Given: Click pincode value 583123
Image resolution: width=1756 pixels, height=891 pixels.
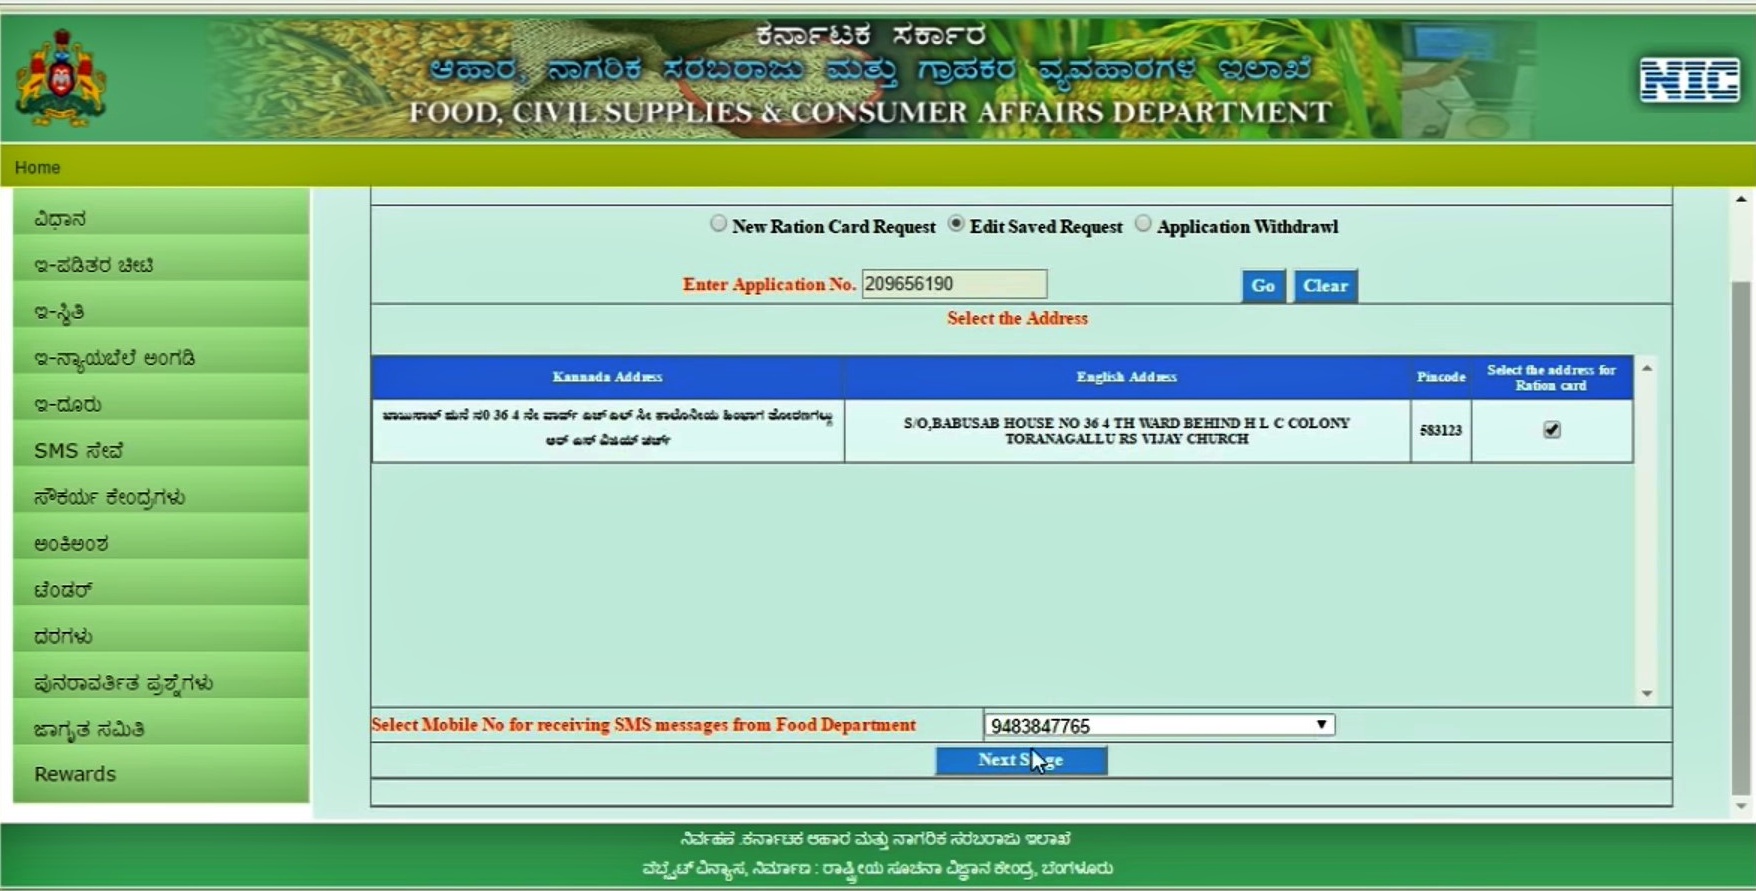Looking at the screenshot, I should (x=1441, y=430).
